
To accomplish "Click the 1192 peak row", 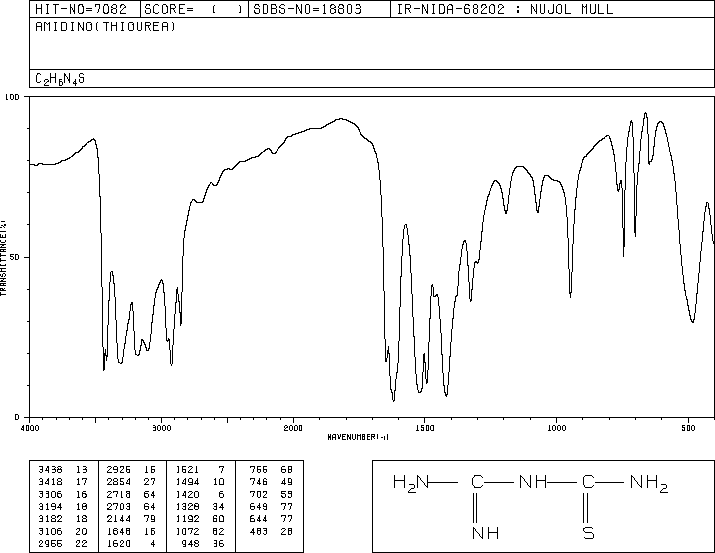I will point(201,519).
